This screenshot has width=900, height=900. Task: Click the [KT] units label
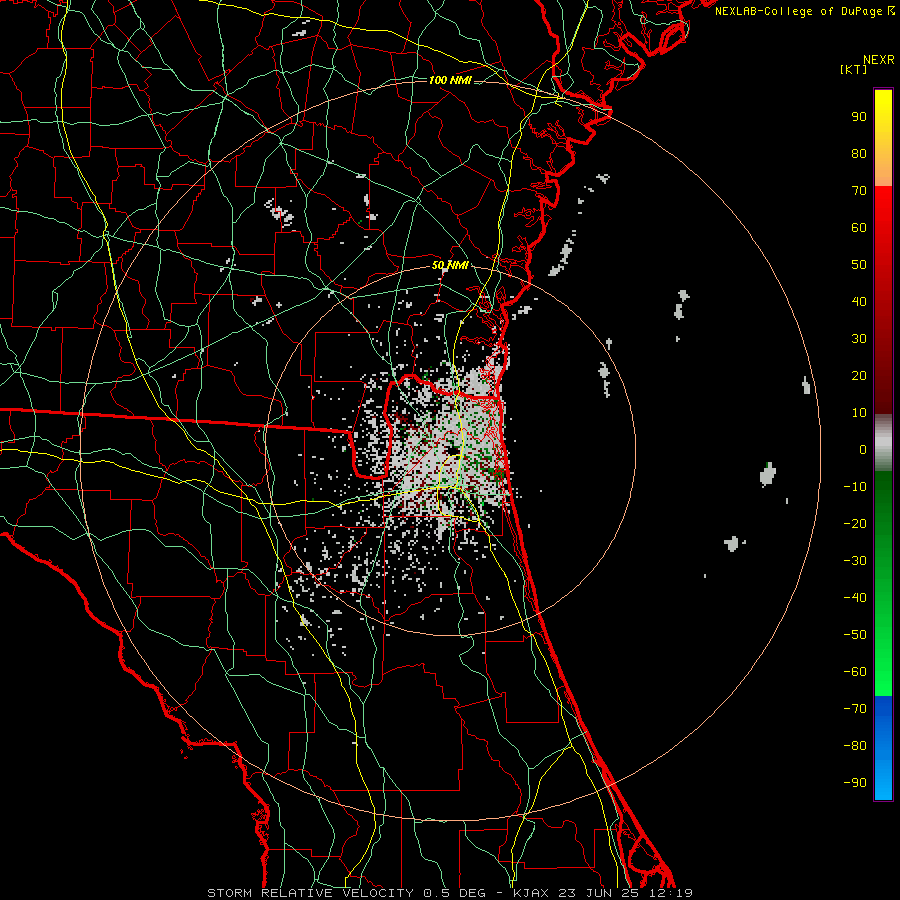853,69
